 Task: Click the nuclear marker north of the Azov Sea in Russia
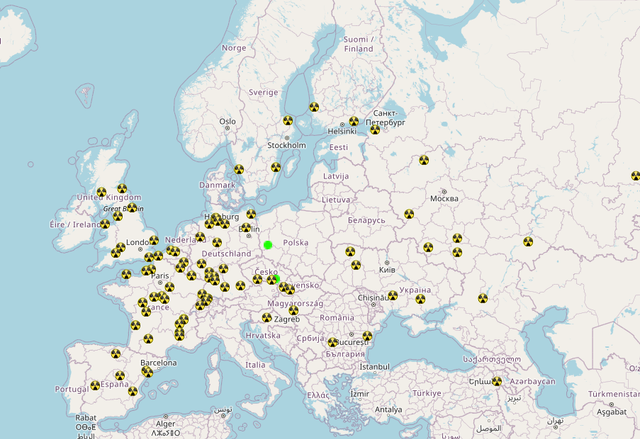[x=483, y=298]
